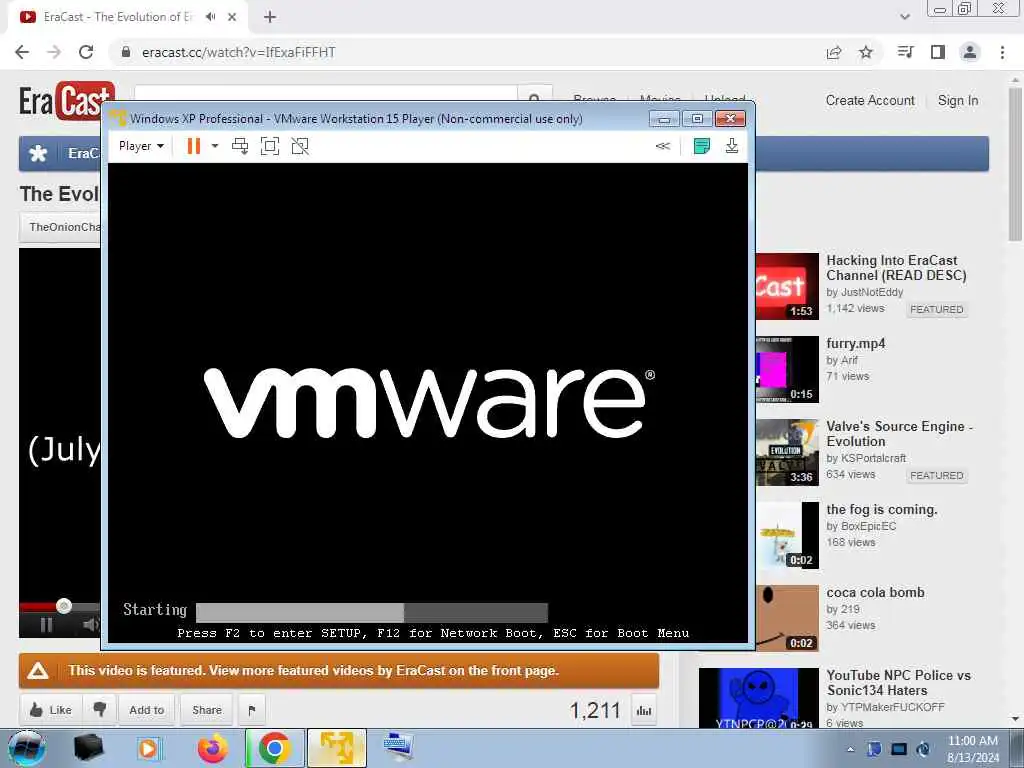Open the fog is coming thumbnail
This screenshot has width=1024, height=768.
(x=787, y=536)
